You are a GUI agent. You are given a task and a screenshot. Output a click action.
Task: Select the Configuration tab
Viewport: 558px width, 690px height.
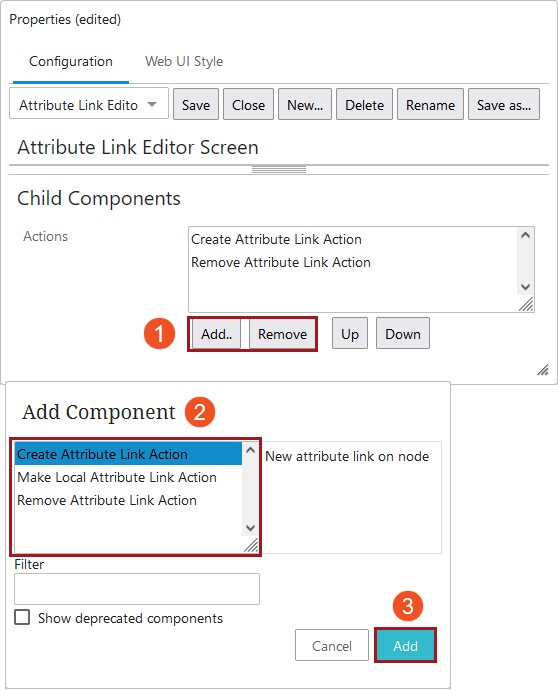(x=71, y=61)
